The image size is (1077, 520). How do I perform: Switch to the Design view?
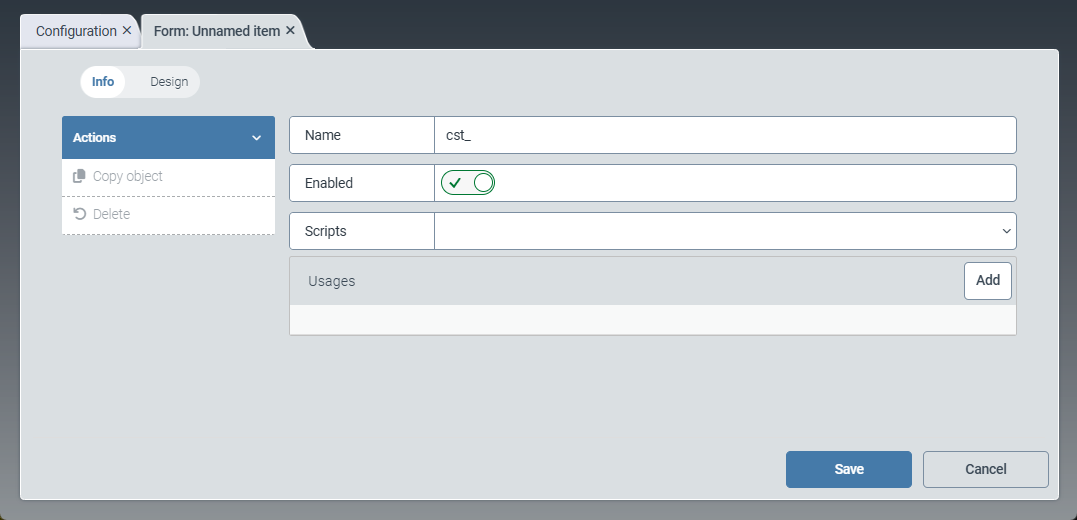point(169,82)
